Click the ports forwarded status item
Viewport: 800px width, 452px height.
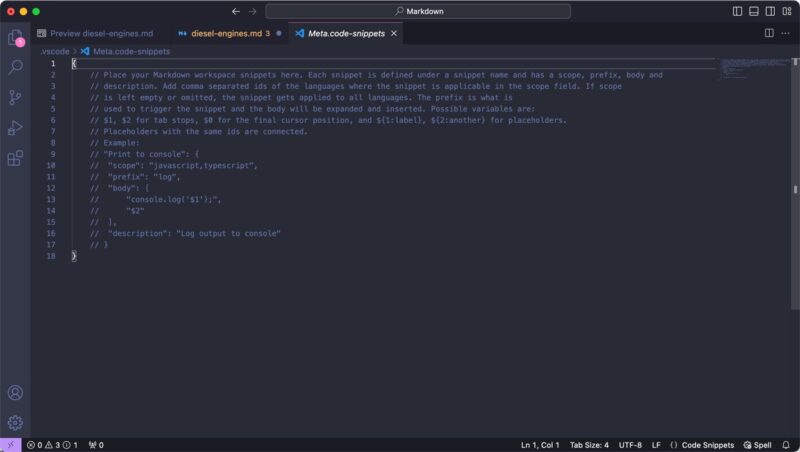coord(96,445)
